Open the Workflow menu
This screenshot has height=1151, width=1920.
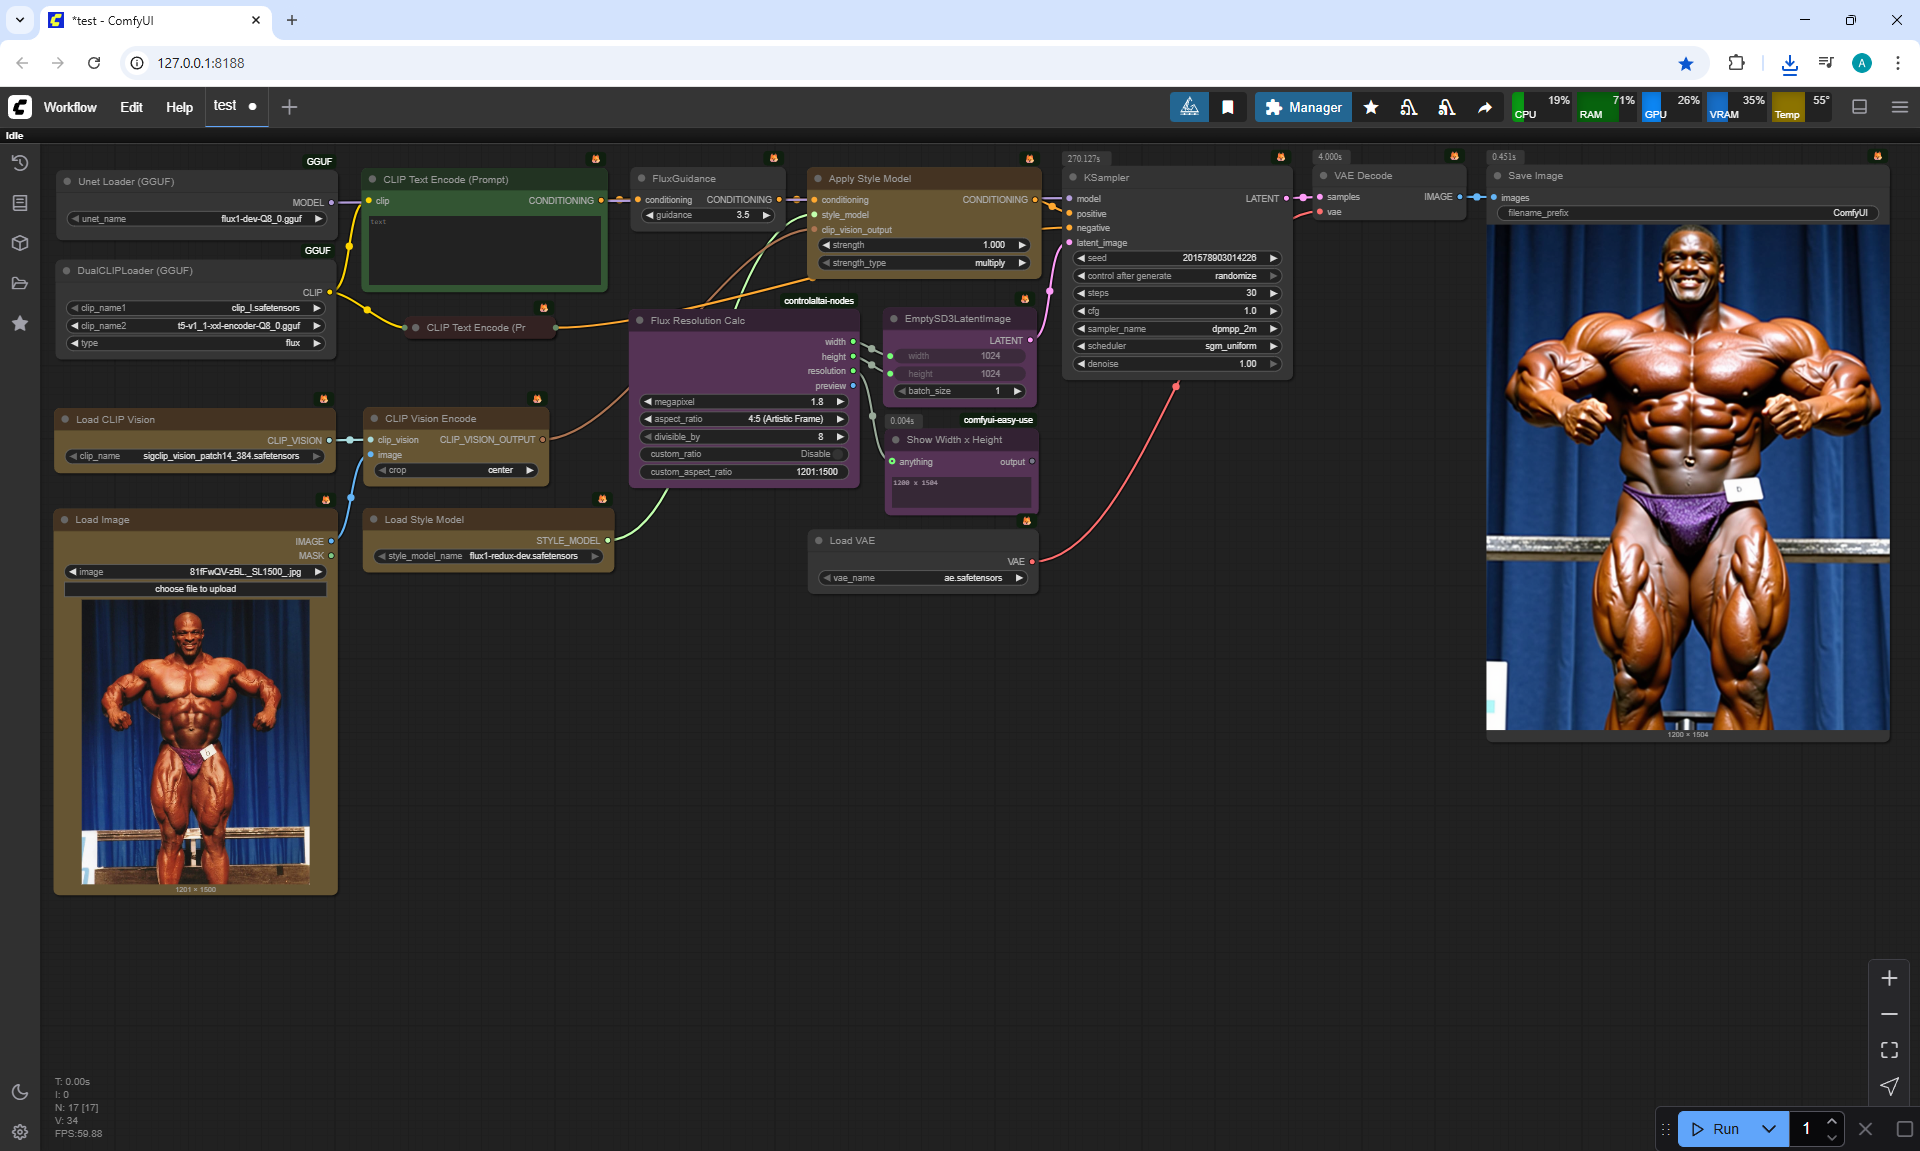coord(70,107)
